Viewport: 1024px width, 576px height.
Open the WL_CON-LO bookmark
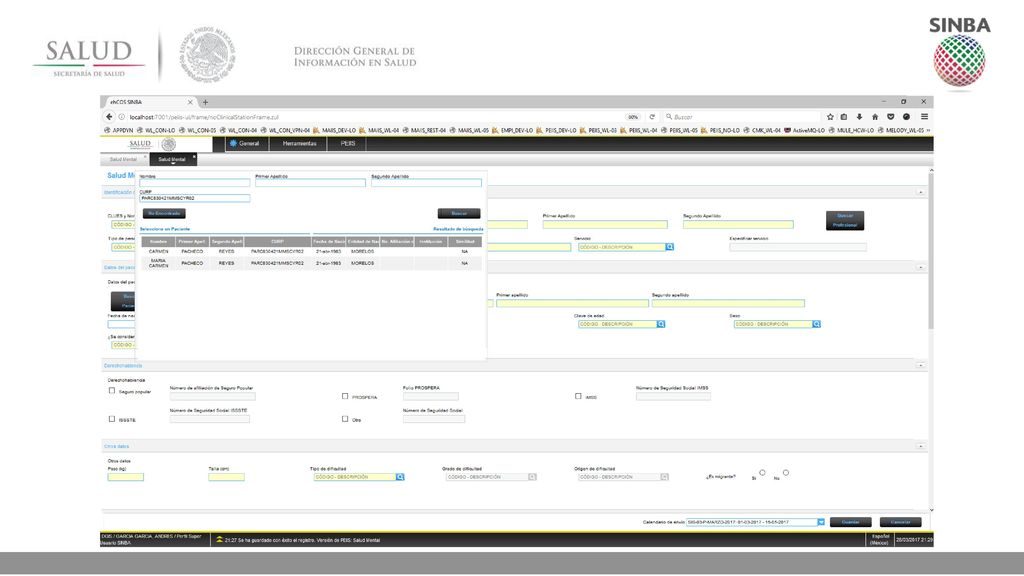tap(155, 131)
